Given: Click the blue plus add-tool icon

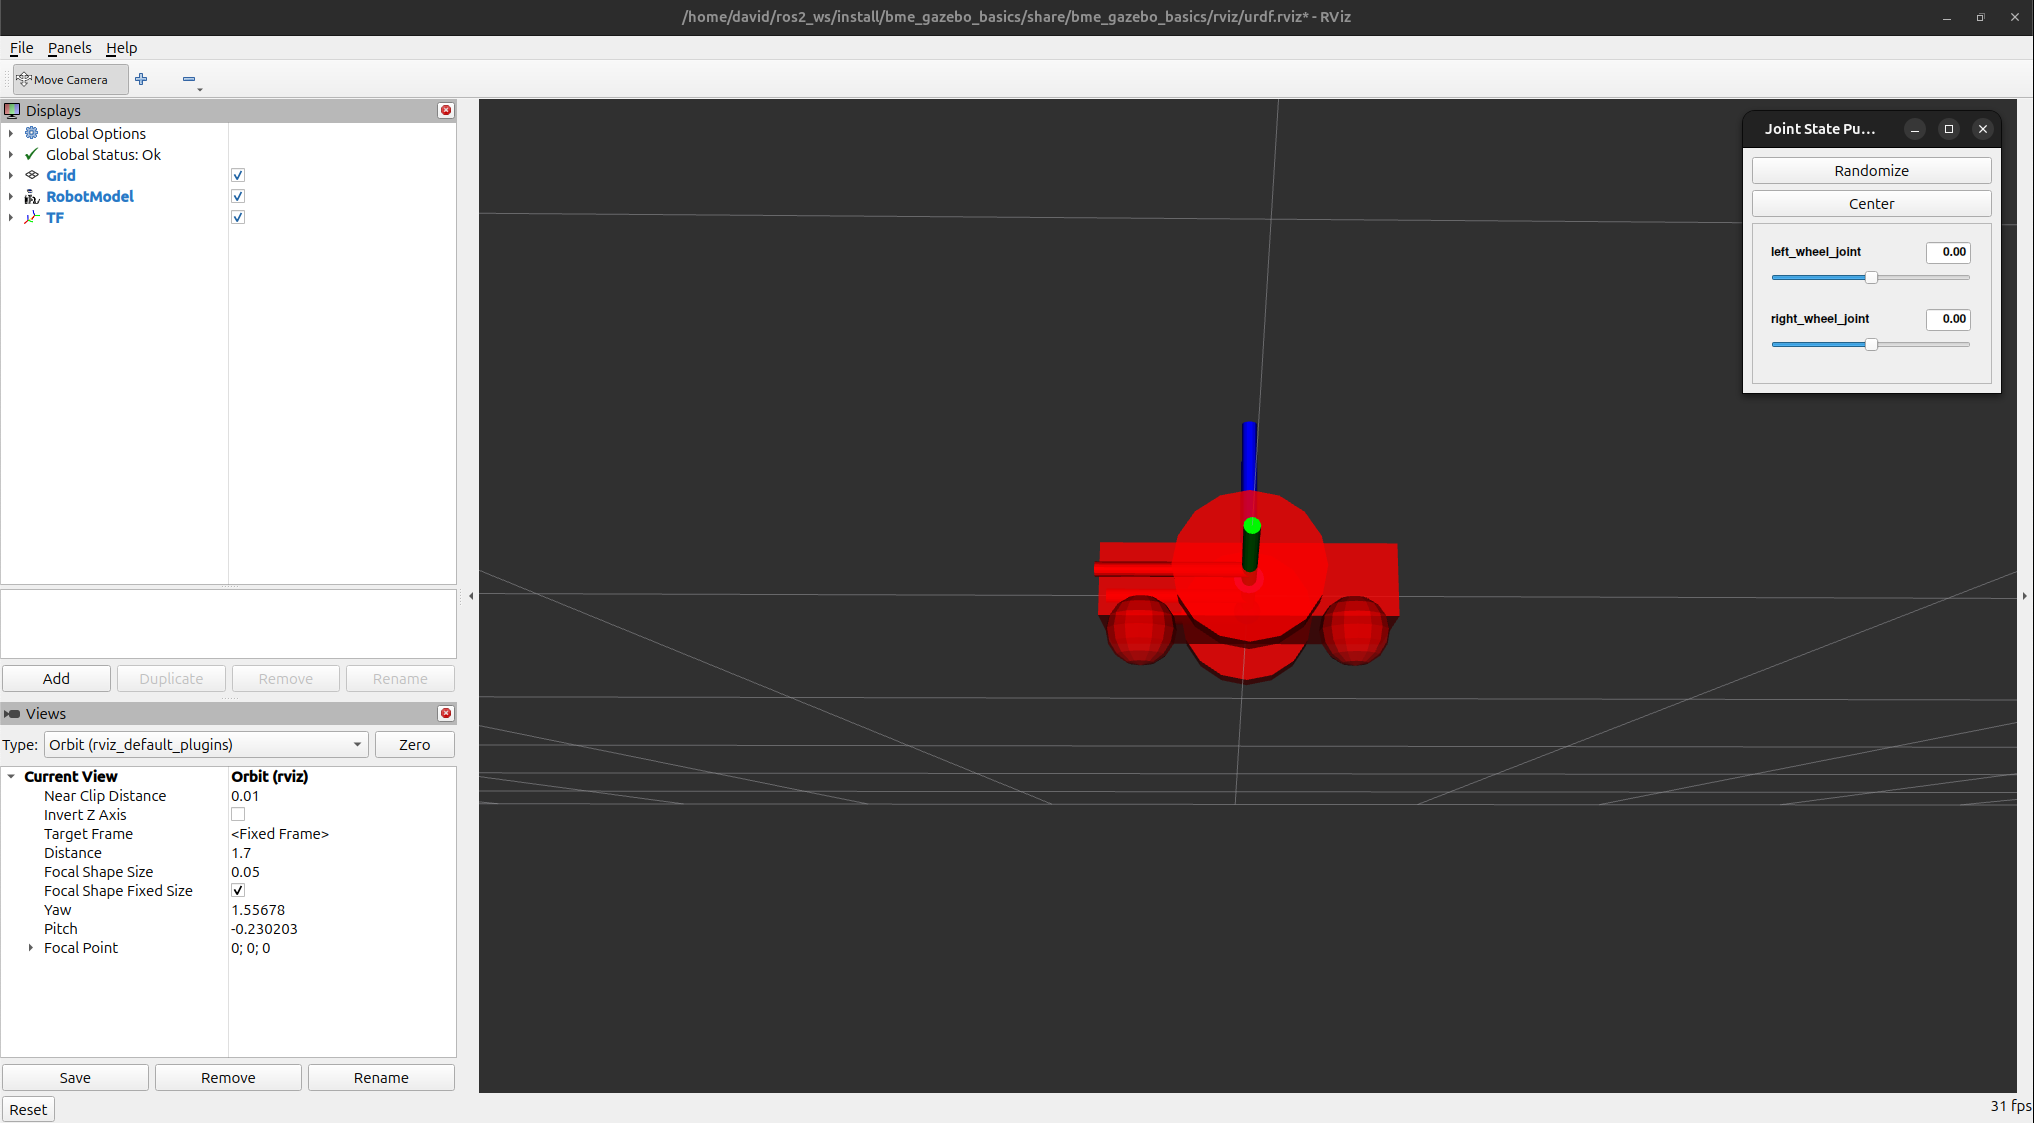Looking at the screenshot, I should [141, 79].
